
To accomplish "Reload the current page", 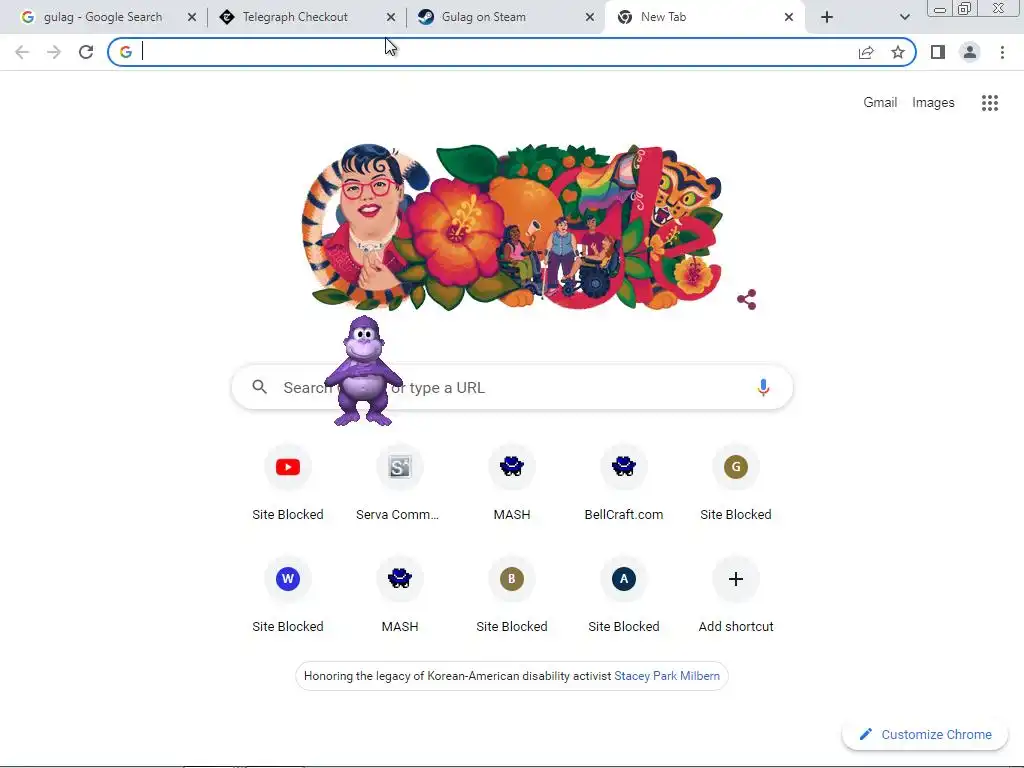I will tap(86, 52).
